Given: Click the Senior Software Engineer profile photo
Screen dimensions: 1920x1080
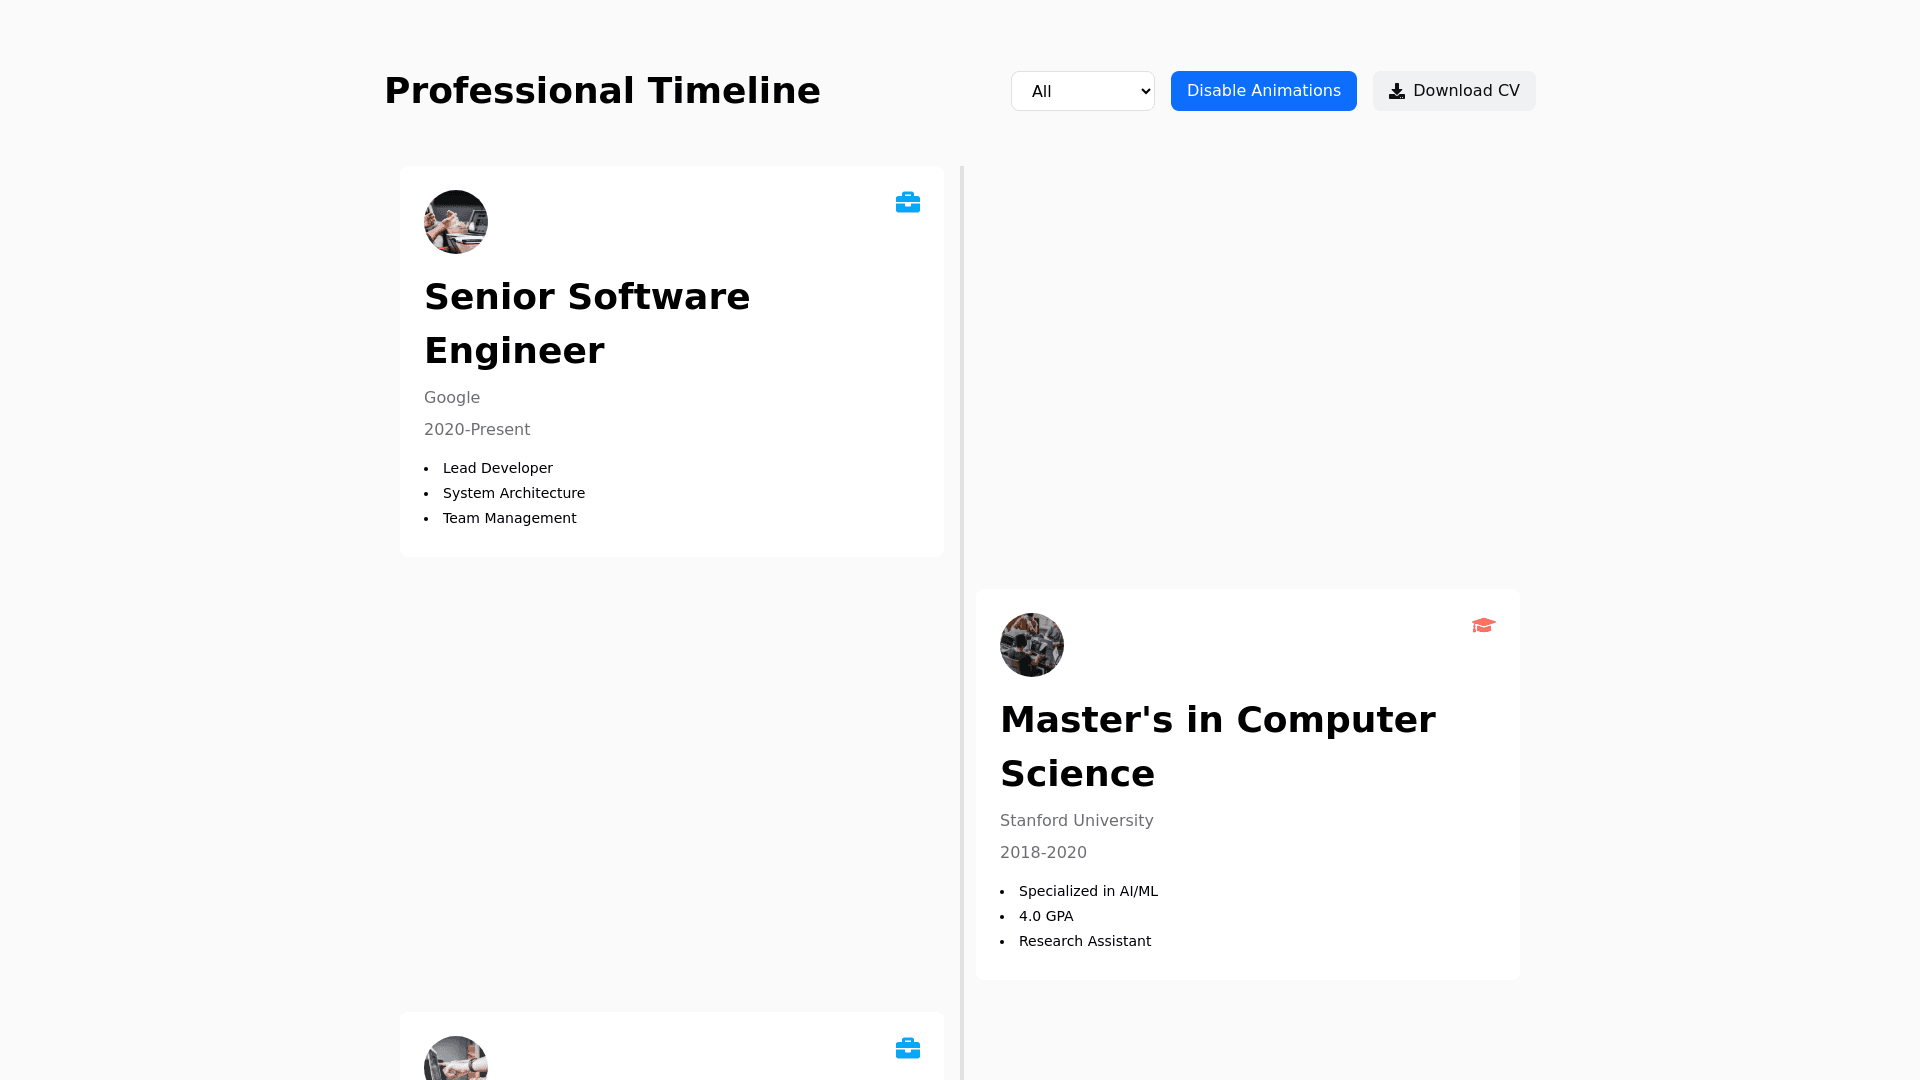Looking at the screenshot, I should click(x=456, y=222).
